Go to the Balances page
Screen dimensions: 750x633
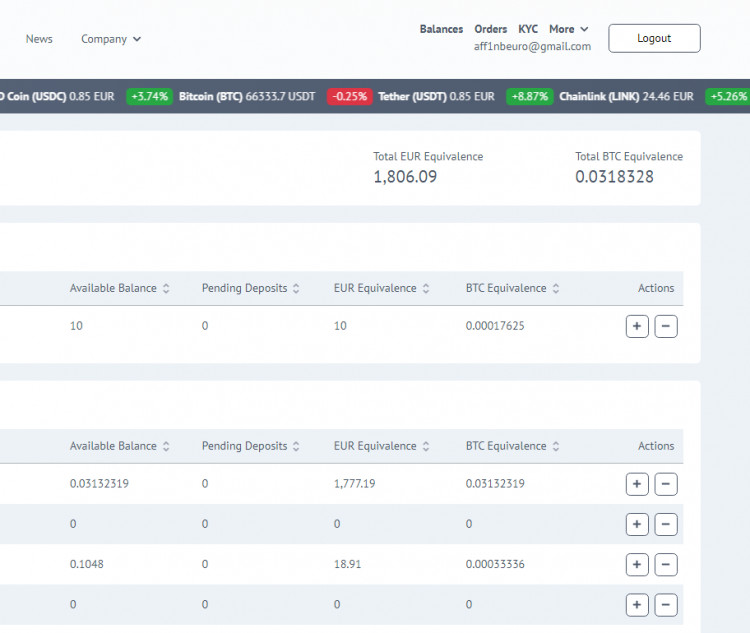[441, 29]
